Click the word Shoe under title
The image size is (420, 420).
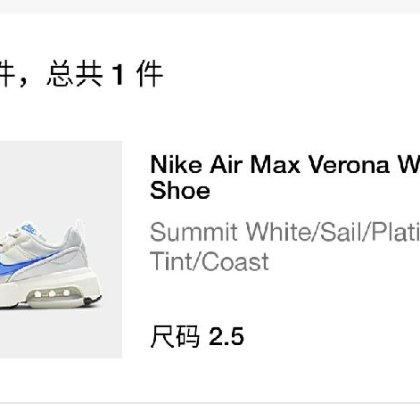[180, 191]
